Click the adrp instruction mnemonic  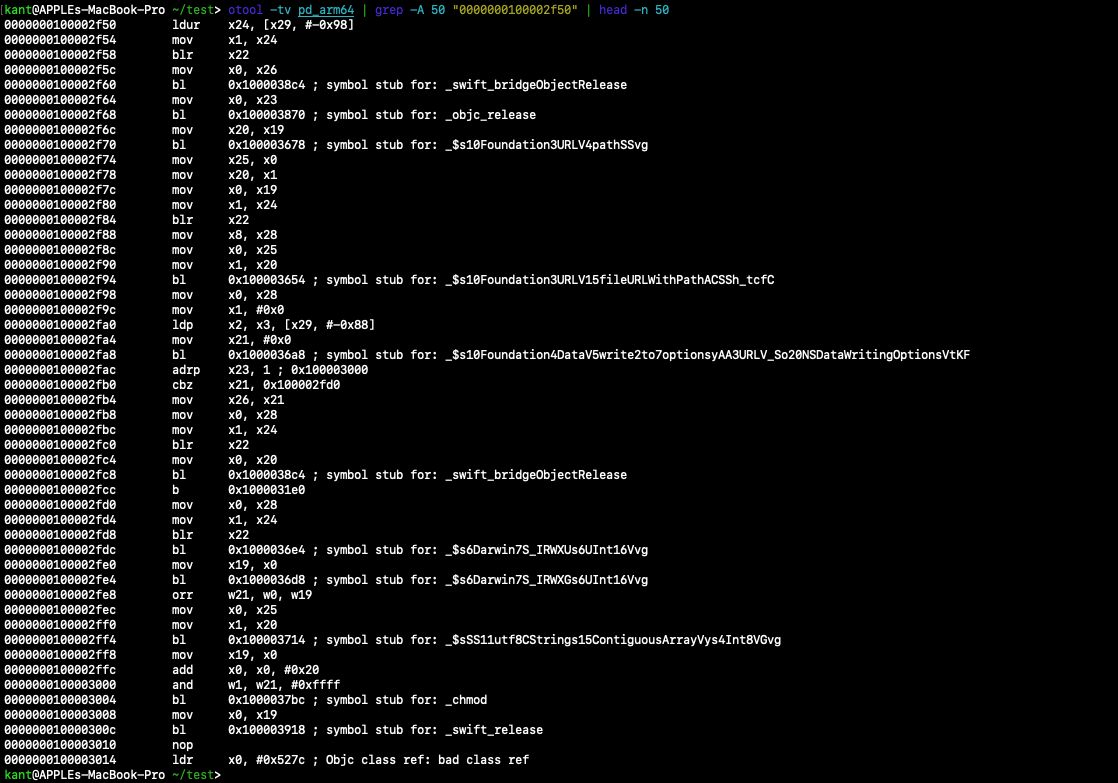186,370
